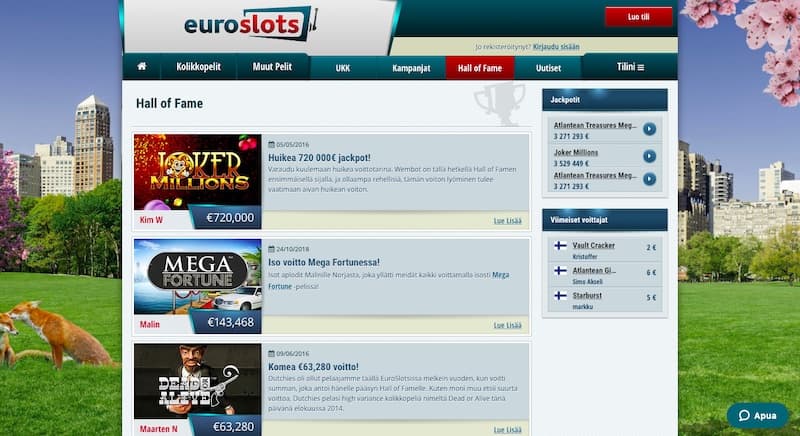Click the Dead or Alive game thumbnail
The image size is (800, 436).
click(x=197, y=381)
